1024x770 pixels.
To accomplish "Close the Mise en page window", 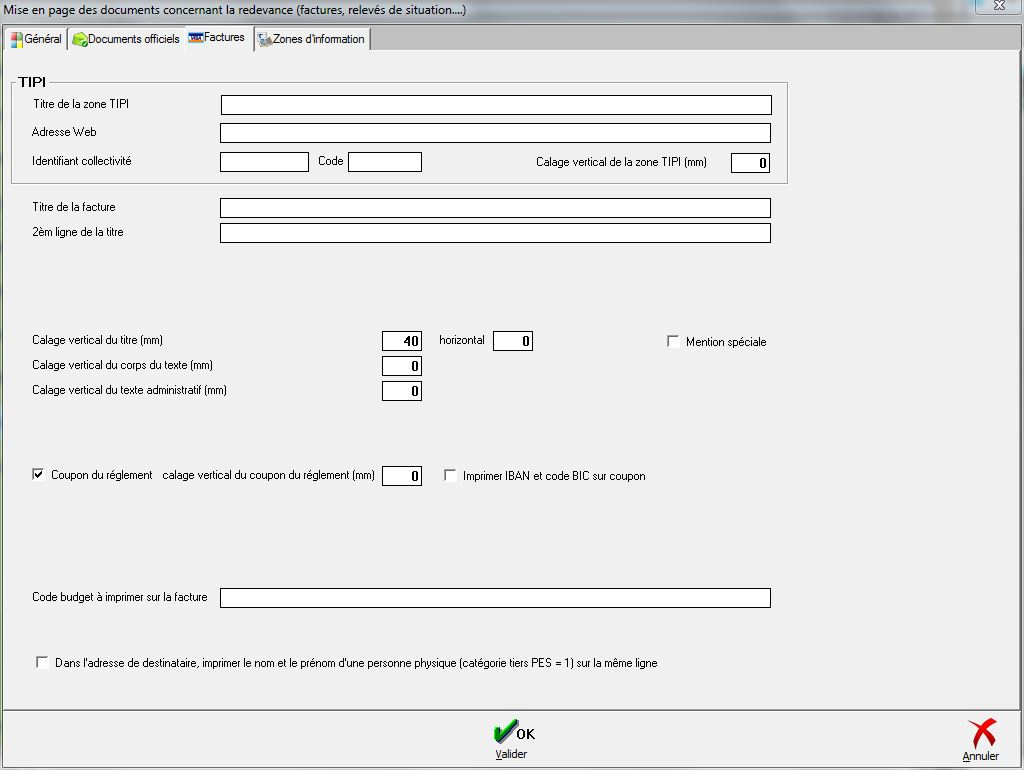I will [x=998, y=6].
